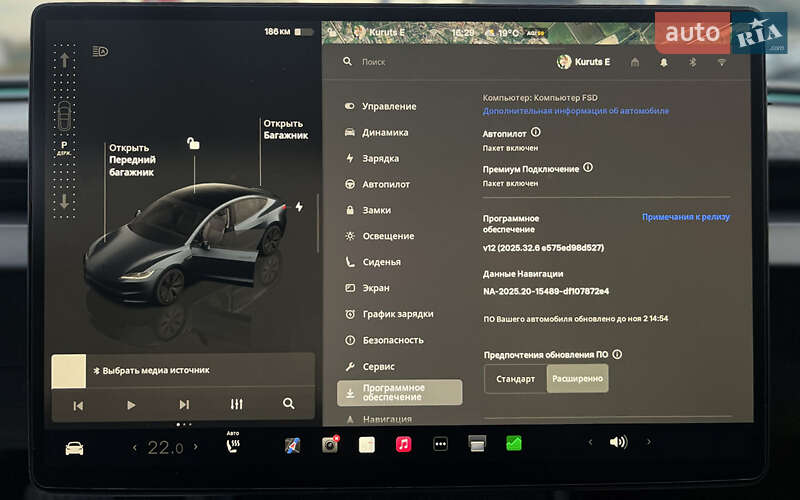Skip to next track

point(184,405)
